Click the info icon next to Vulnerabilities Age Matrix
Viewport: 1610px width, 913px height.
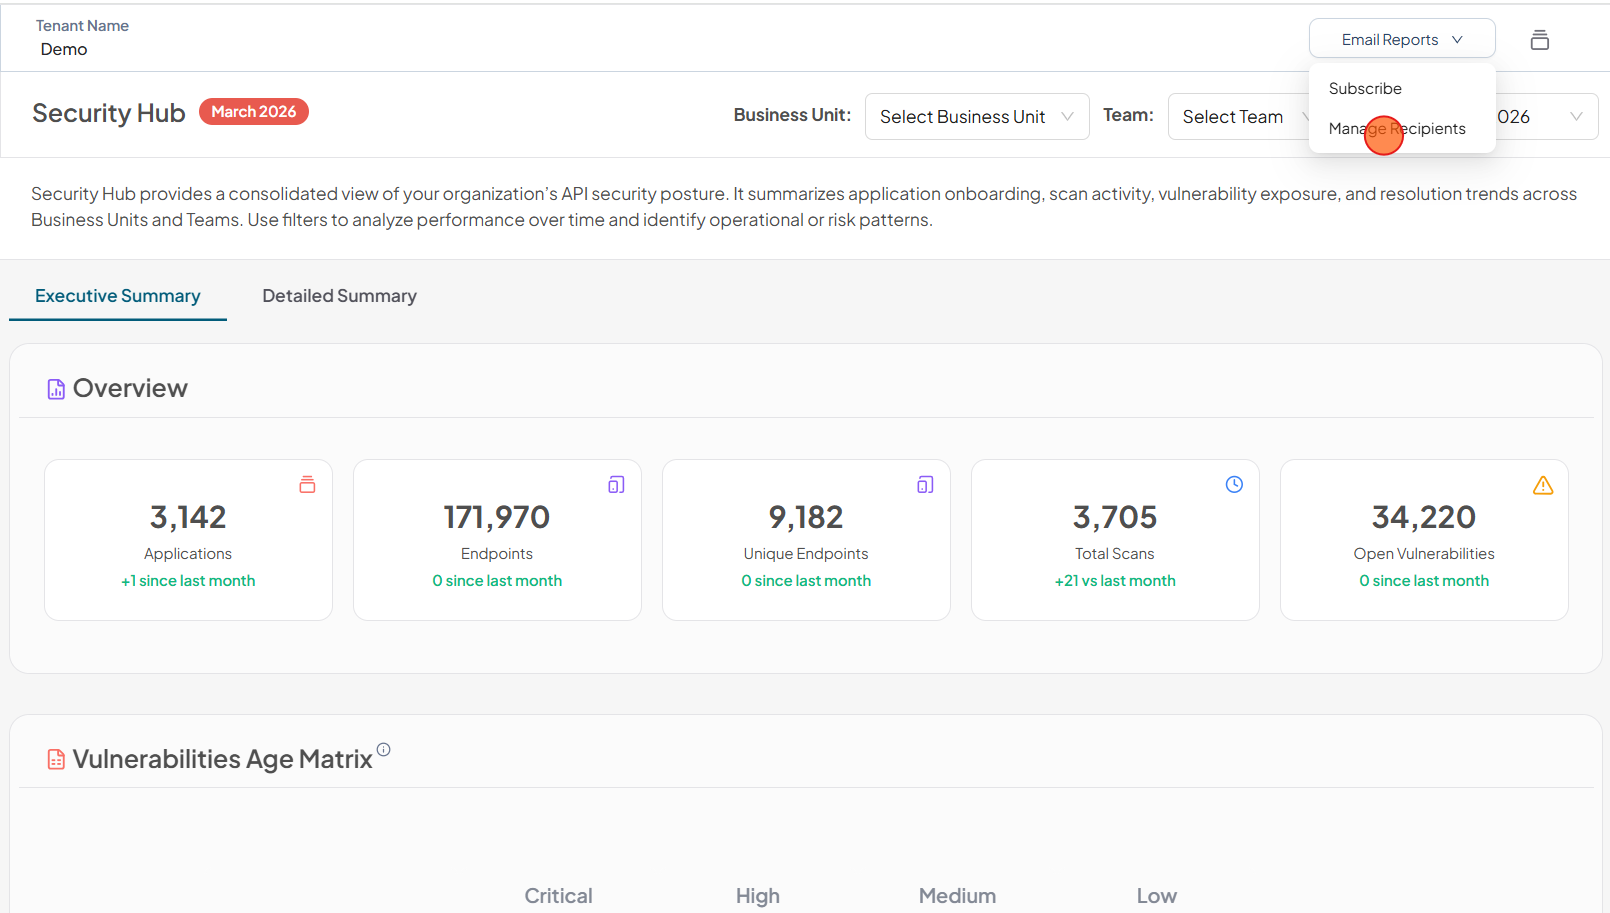(x=384, y=749)
